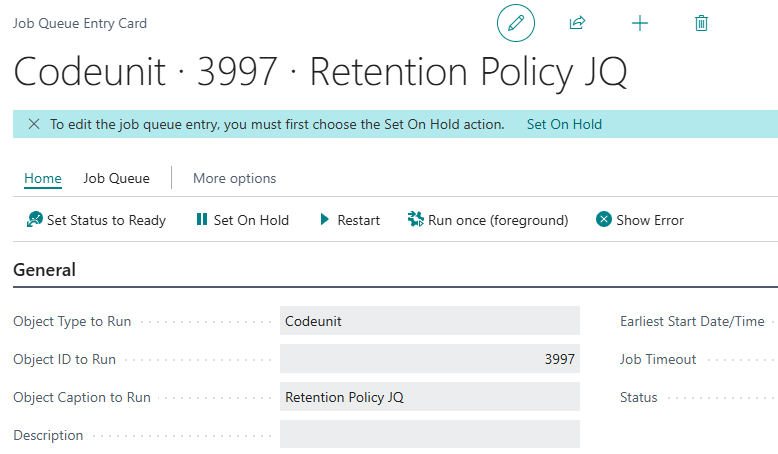Image resolution: width=778 pixels, height=454 pixels.
Task: Click Set Status to Ready icon
Action: (34, 220)
